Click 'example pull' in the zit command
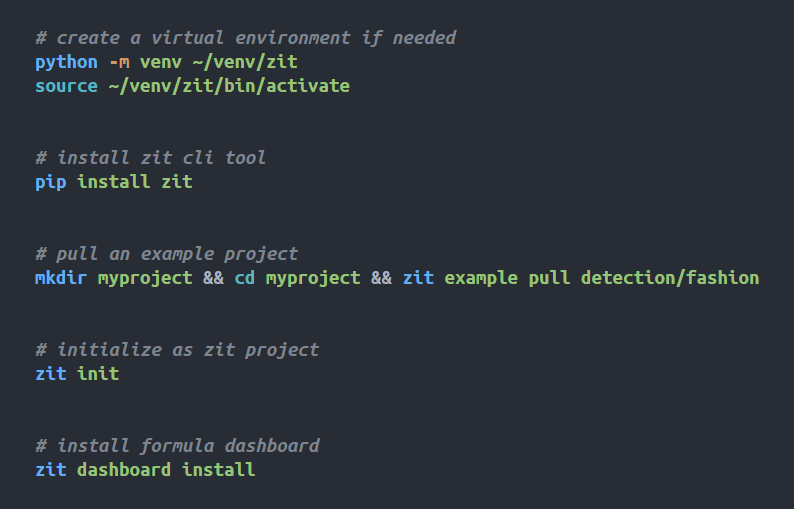The image size is (794, 509). point(507,279)
